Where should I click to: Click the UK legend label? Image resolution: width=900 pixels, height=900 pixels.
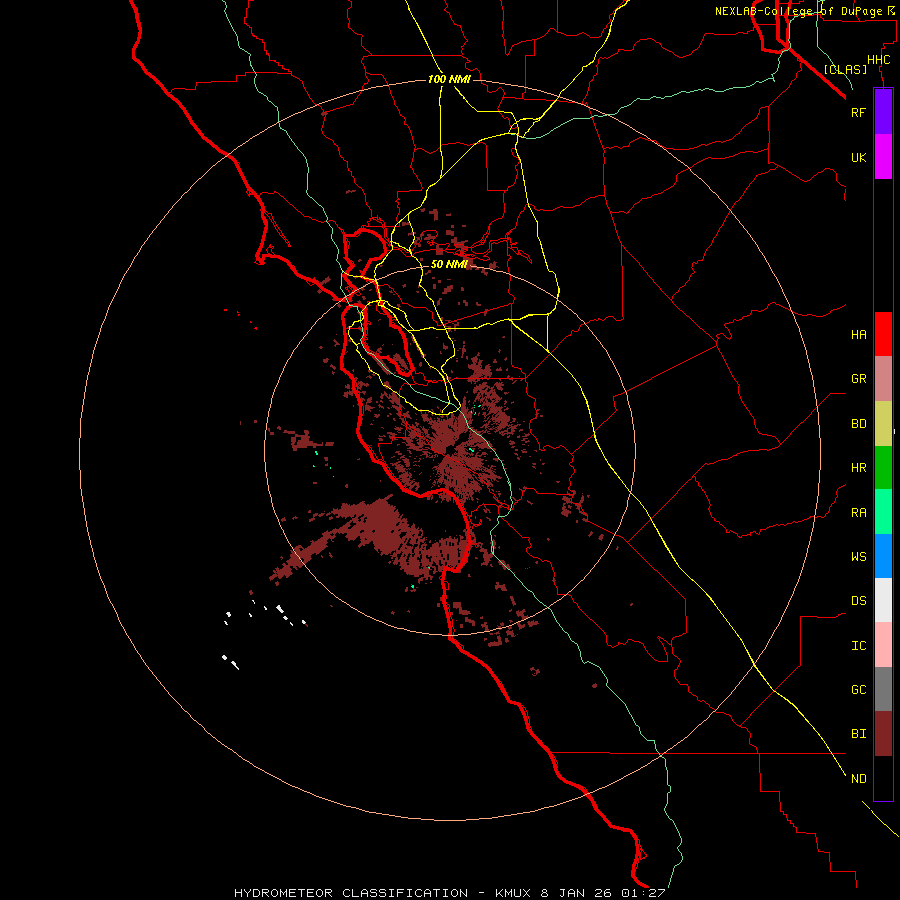coord(858,157)
